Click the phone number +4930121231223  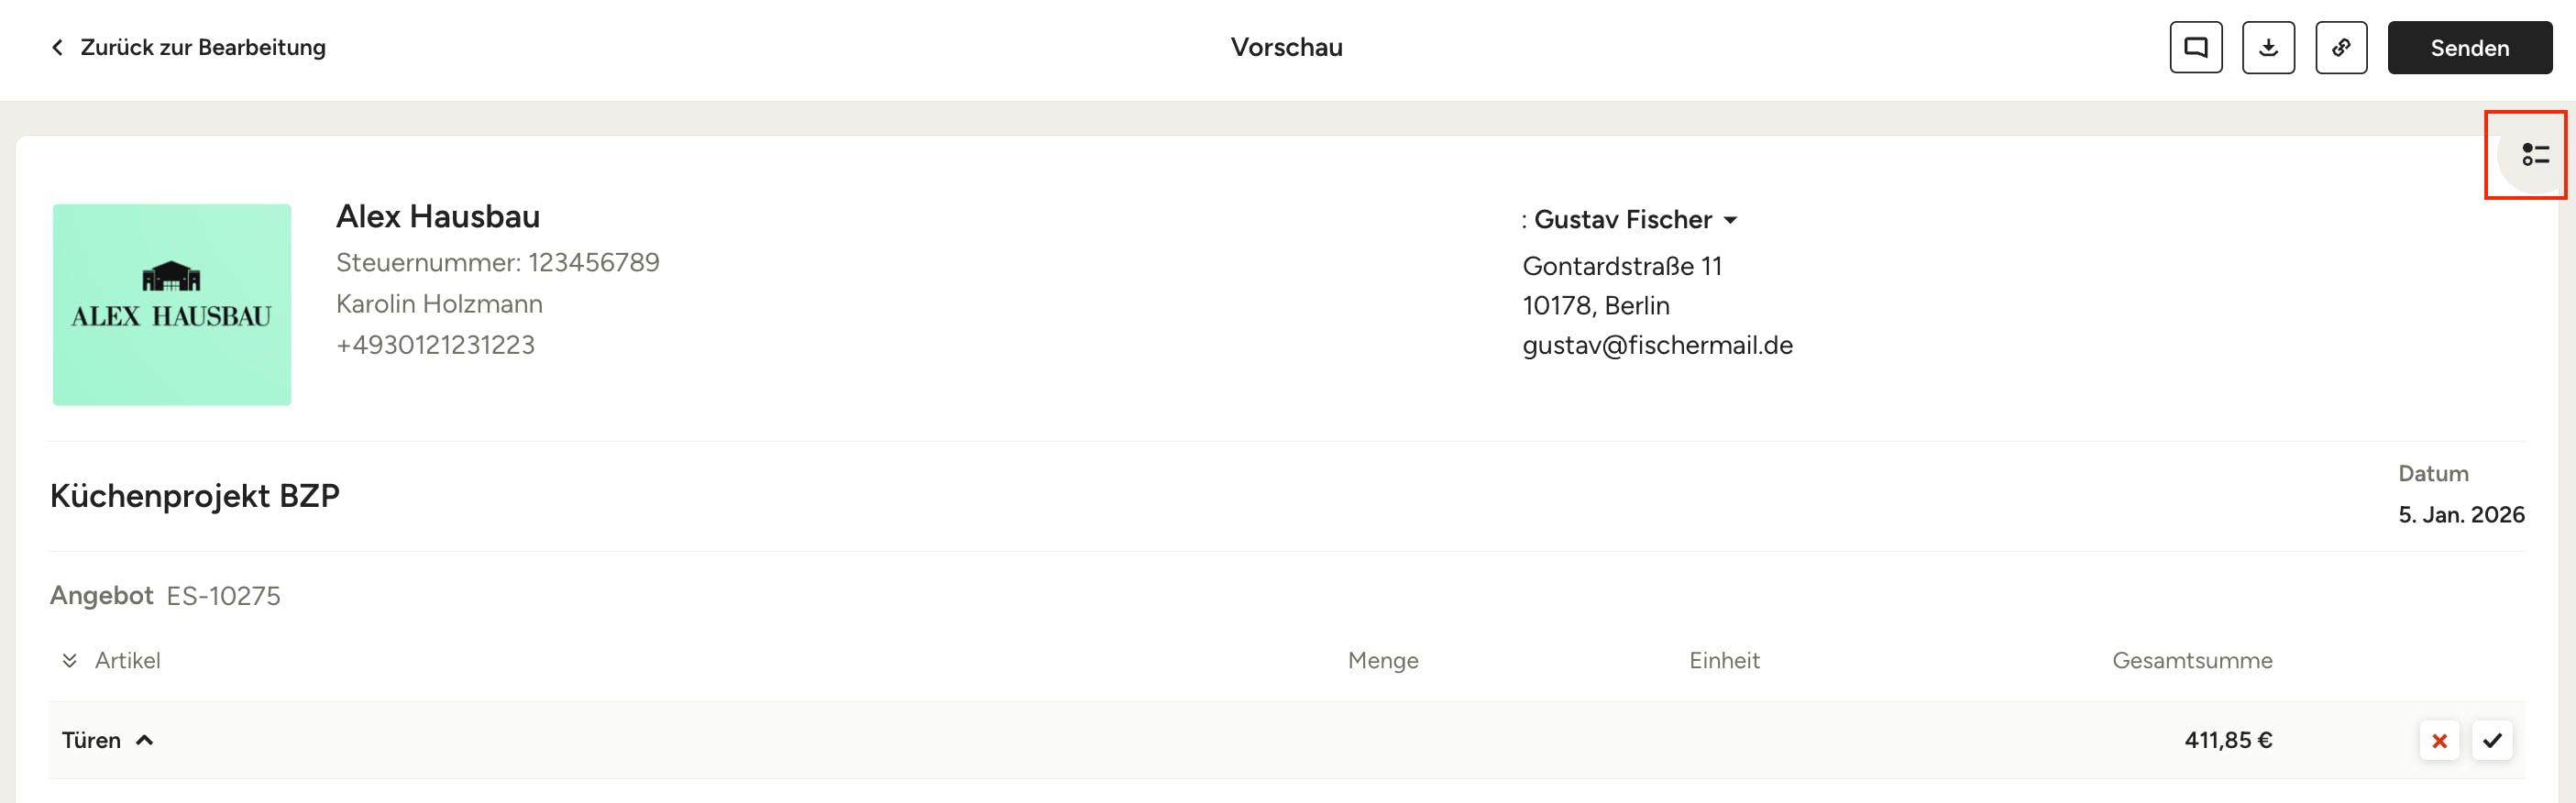[435, 345]
